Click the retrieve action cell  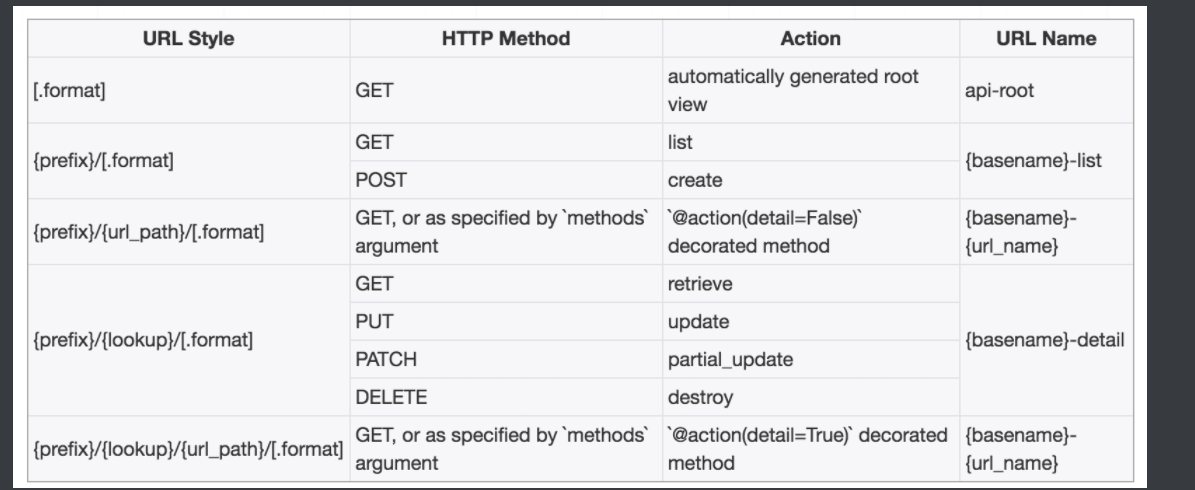point(700,284)
